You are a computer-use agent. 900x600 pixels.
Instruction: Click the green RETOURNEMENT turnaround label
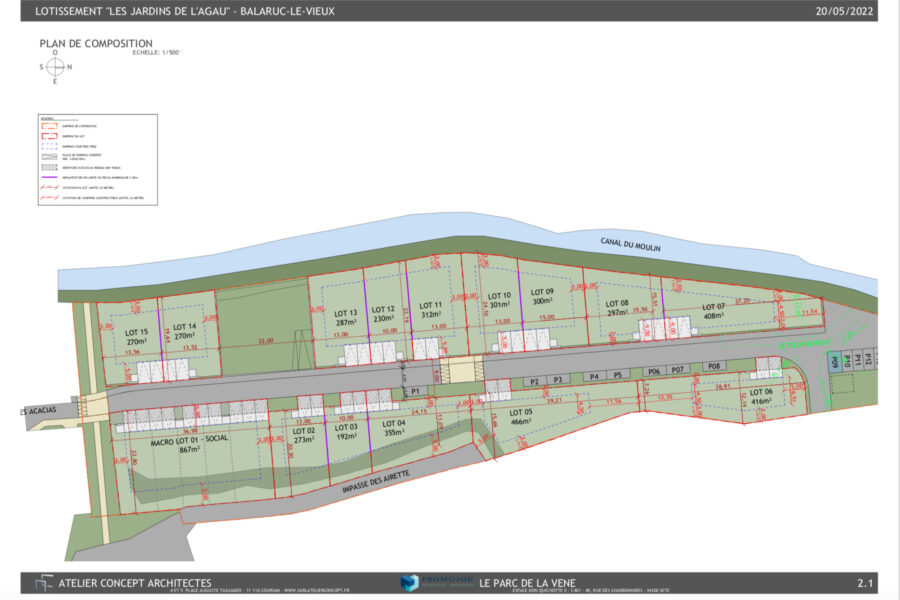click(804, 344)
